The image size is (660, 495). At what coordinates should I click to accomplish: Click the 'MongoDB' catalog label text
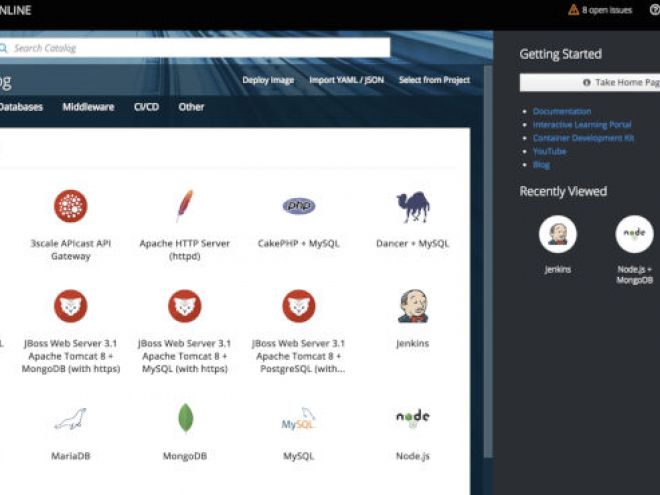click(x=185, y=456)
